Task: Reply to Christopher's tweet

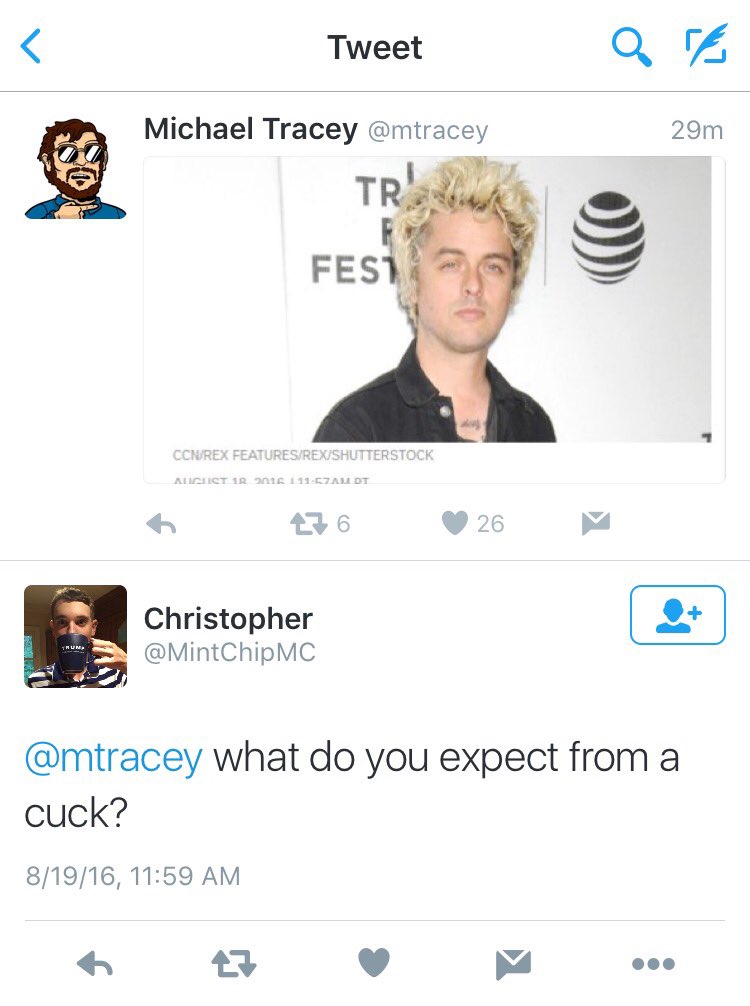Action: pyautogui.click(x=95, y=964)
